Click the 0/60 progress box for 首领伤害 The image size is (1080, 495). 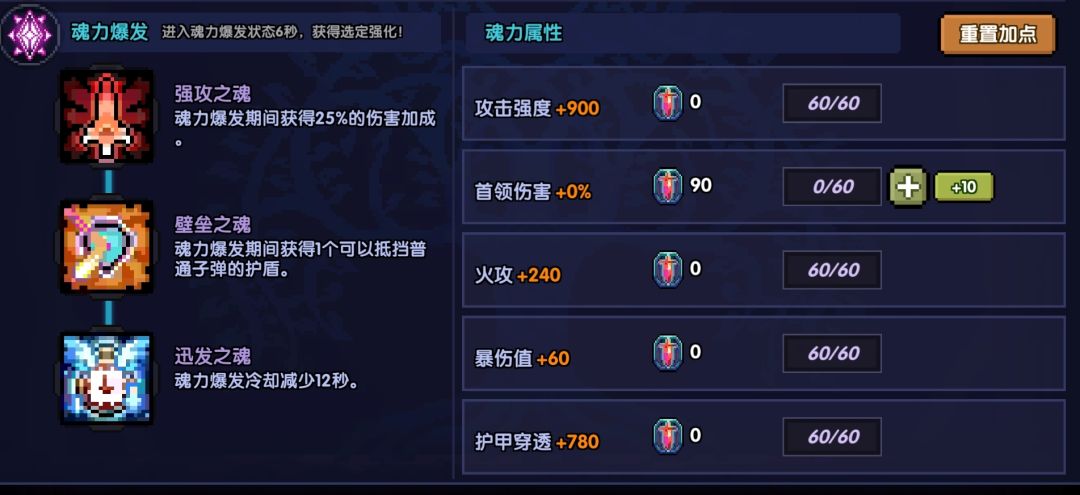tap(832, 187)
